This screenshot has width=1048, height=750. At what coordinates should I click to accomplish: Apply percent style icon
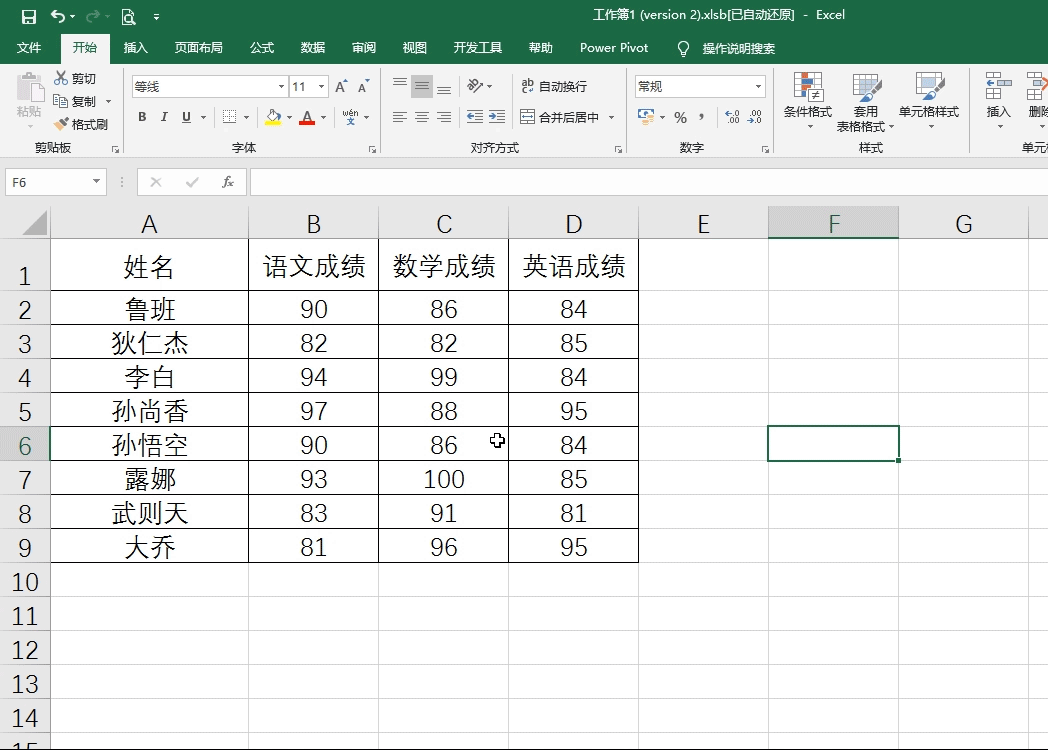680,118
